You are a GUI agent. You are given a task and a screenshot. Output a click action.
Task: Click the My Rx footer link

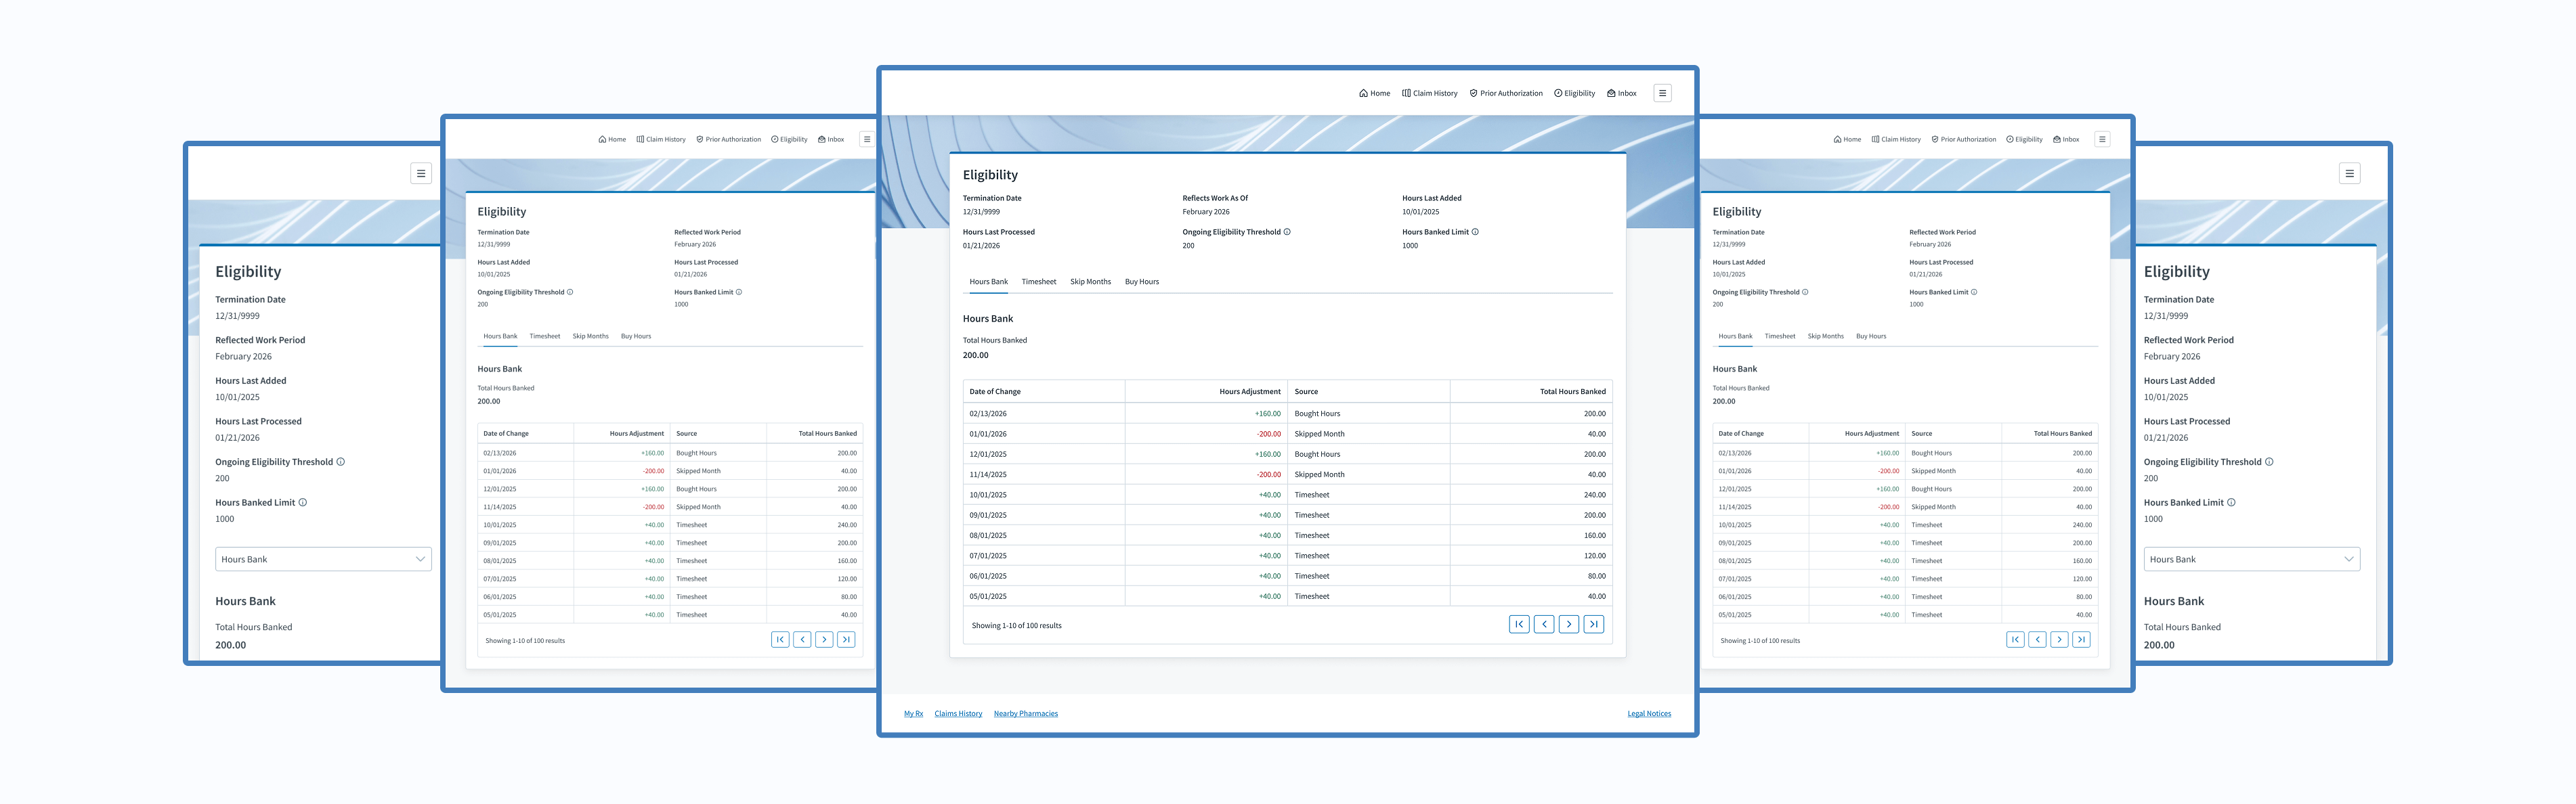(x=913, y=714)
